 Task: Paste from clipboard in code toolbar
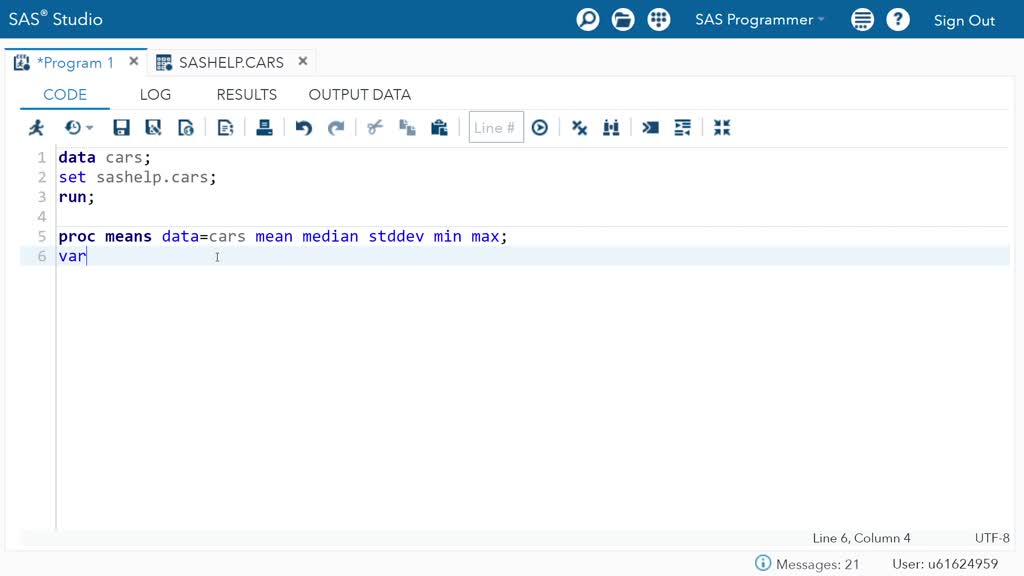pyautogui.click(x=439, y=128)
